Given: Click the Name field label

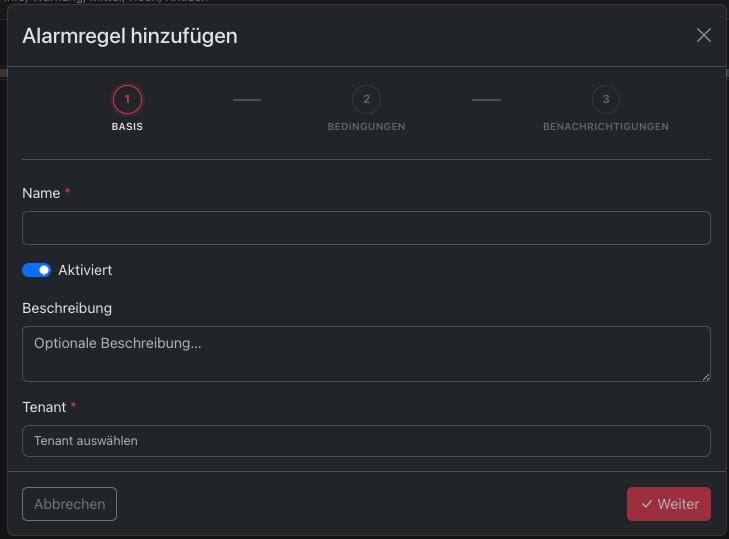Looking at the screenshot, I should [x=41, y=193].
